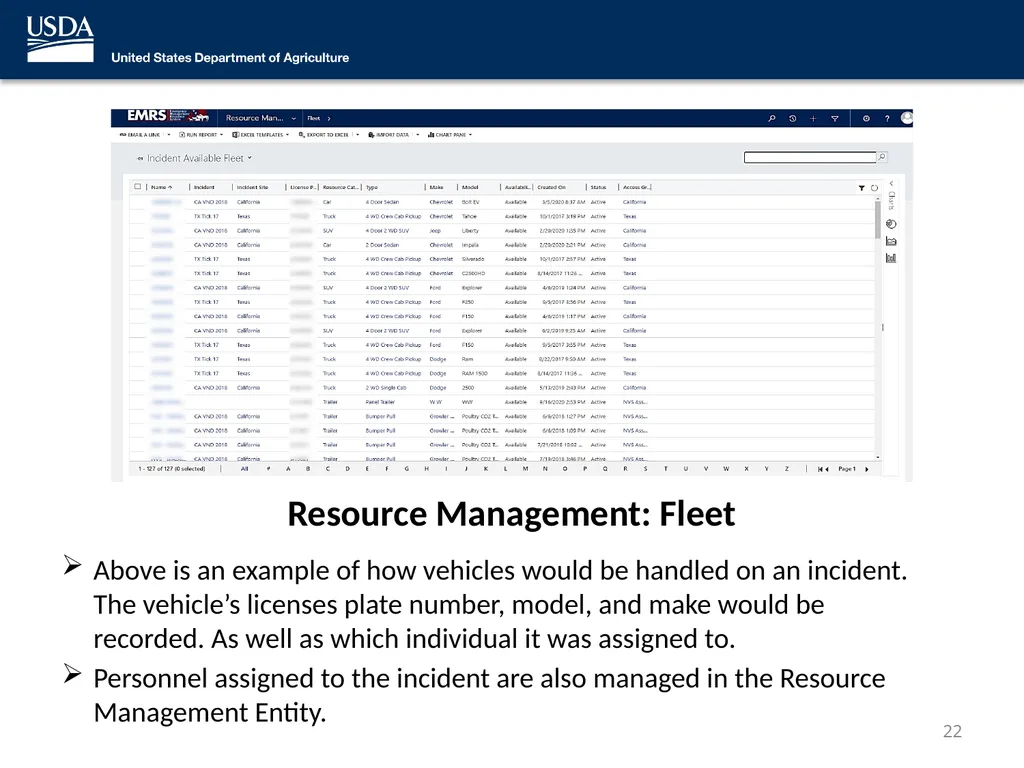This screenshot has width=1024, height=768.
Task: Click Email a Link toolbar button
Action: [140, 135]
